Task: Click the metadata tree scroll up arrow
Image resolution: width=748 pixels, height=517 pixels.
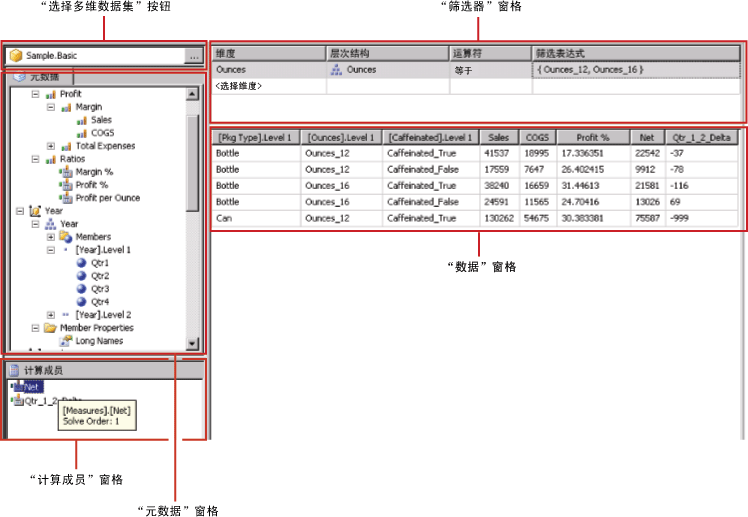Action: click(x=192, y=94)
